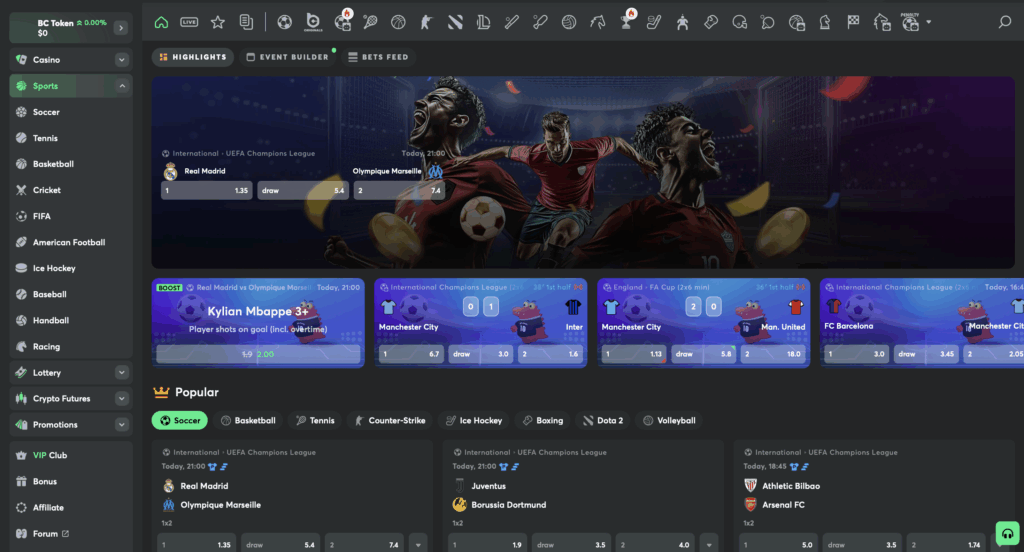
Task: Expand the Promotions sidebar section
Action: 121,425
